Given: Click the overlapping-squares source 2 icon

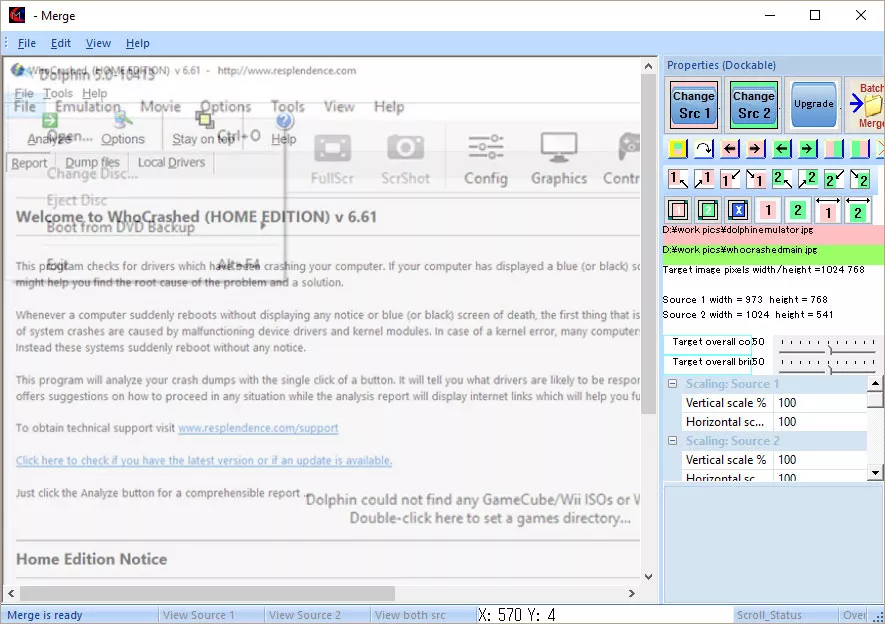Looking at the screenshot, I should click(x=708, y=210).
